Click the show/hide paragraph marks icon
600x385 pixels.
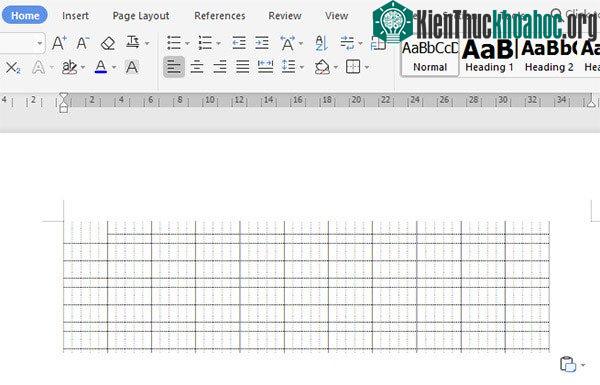[347, 43]
